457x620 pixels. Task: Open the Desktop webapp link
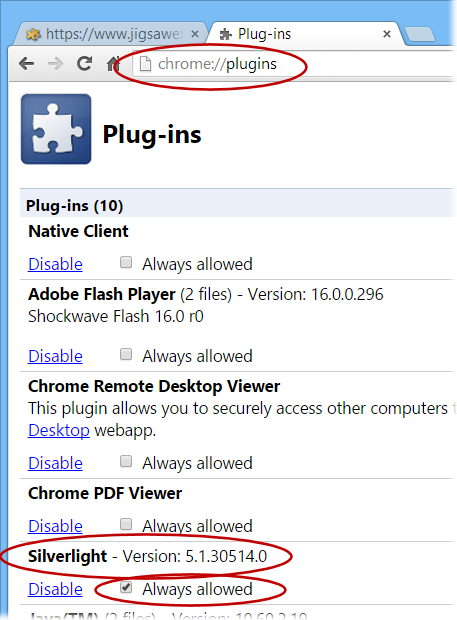tap(59, 430)
